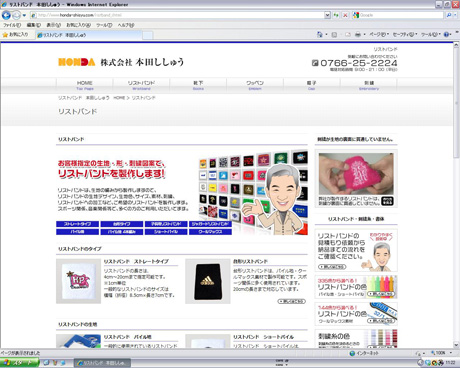The width and height of the screenshot is (460, 368).
Task: Click the HOME breadcrumb link
Action: pyautogui.click(x=119, y=98)
